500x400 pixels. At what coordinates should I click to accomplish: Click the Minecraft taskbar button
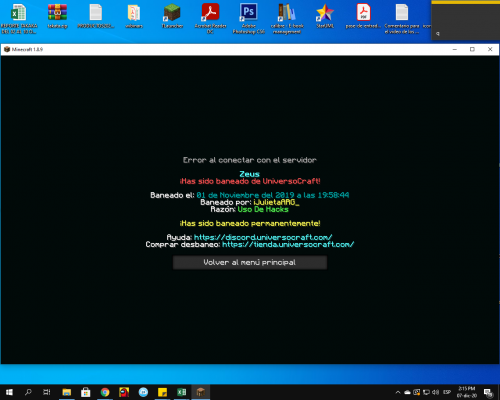coord(201,392)
